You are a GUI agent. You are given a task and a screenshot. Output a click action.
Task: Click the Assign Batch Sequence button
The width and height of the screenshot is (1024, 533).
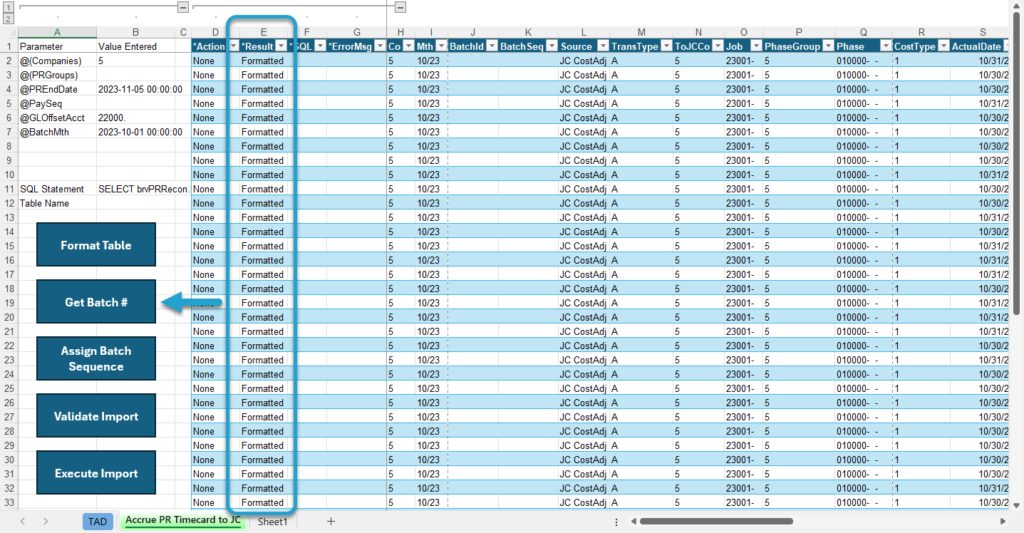pos(96,359)
